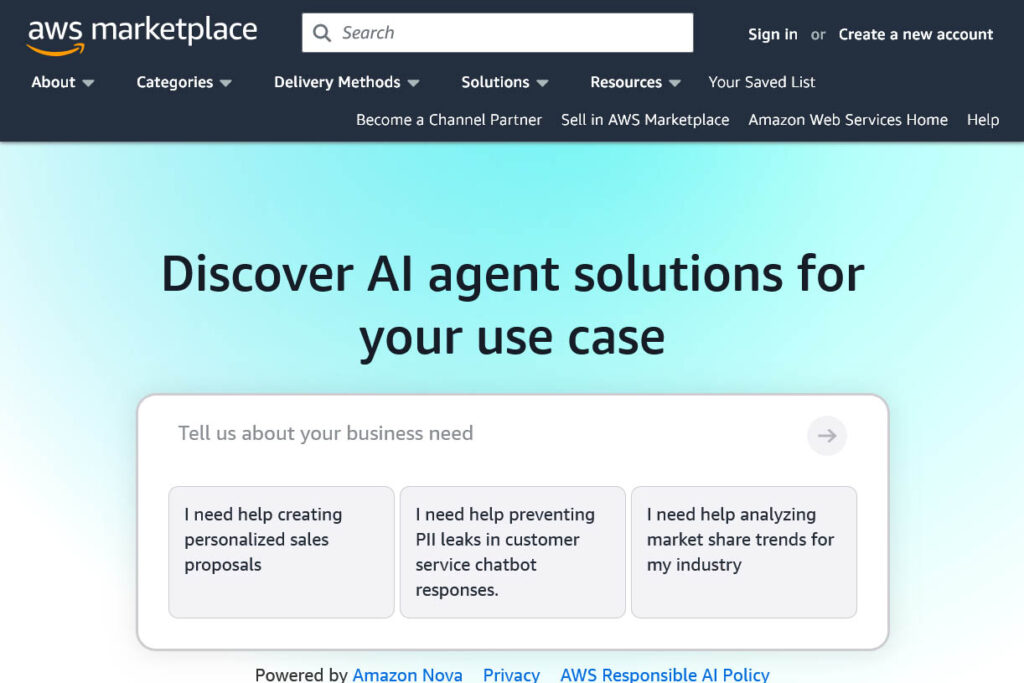The width and height of the screenshot is (1024, 683).
Task: Click the Sign in link
Action: (x=772, y=34)
